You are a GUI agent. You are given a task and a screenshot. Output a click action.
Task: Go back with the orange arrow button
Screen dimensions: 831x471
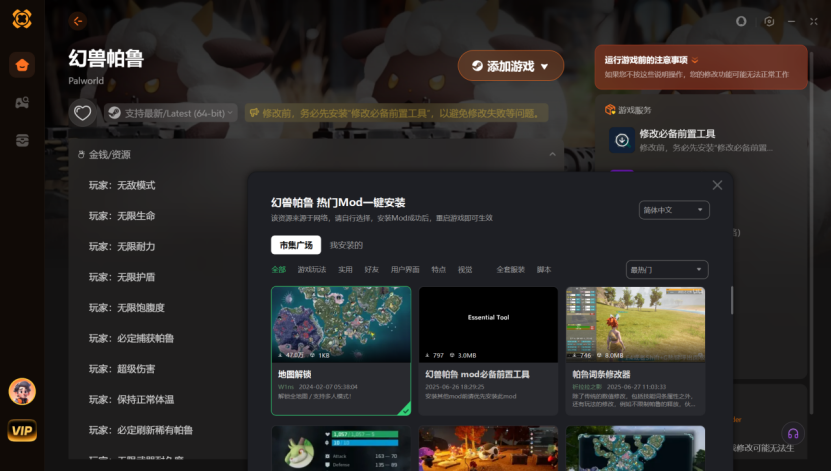pyautogui.click(x=78, y=21)
